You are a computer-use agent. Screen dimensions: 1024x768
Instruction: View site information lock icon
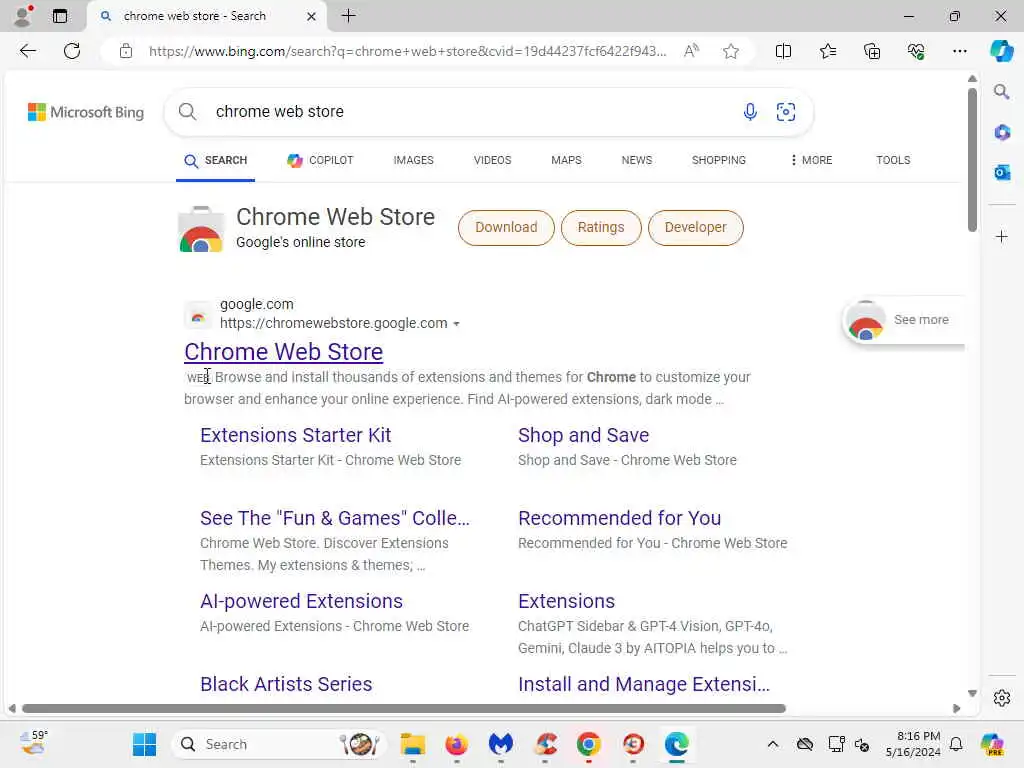126,51
